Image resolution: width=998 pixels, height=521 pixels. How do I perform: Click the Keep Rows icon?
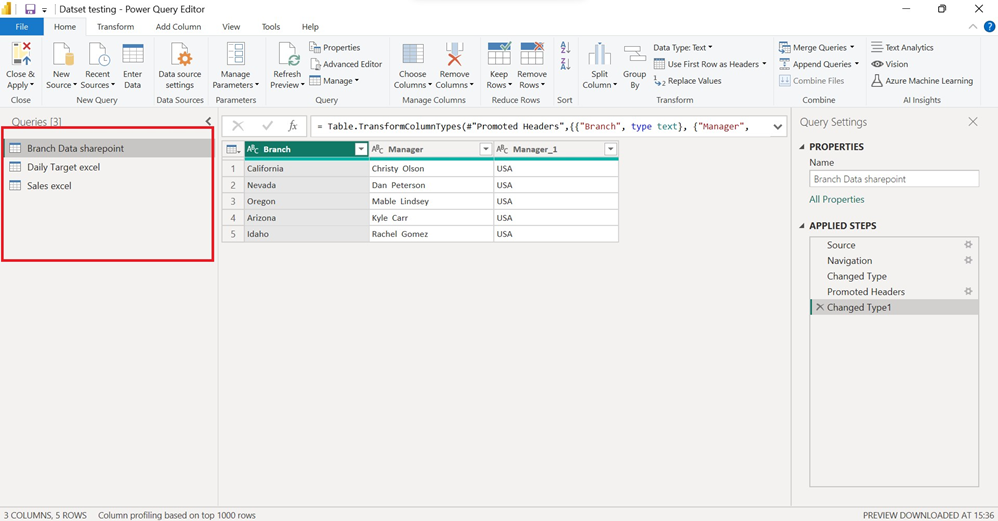(x=499, y=54)
